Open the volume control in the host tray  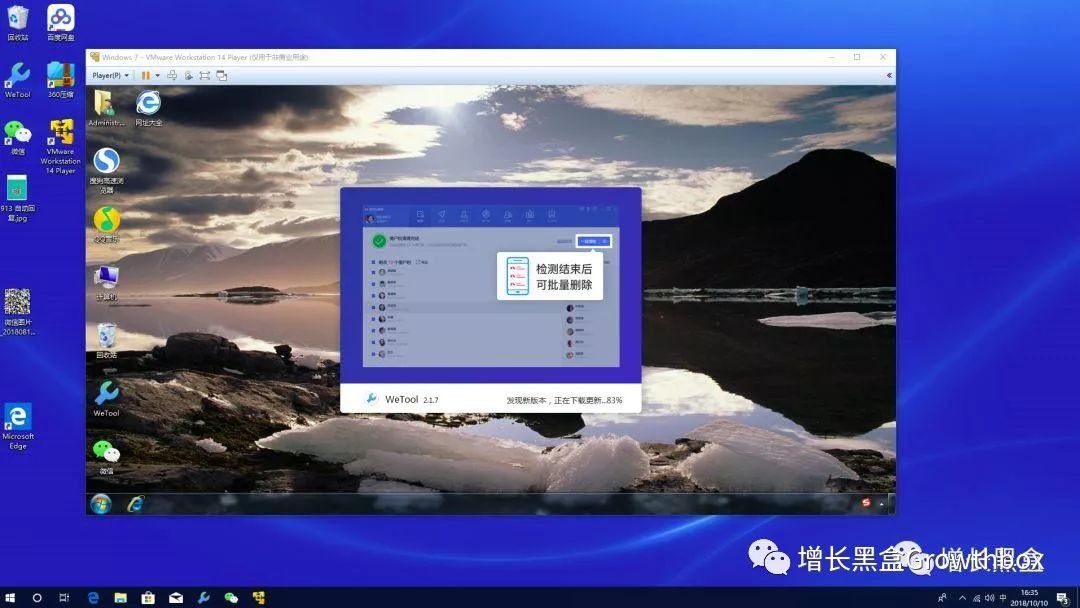[x=989, y=598]
